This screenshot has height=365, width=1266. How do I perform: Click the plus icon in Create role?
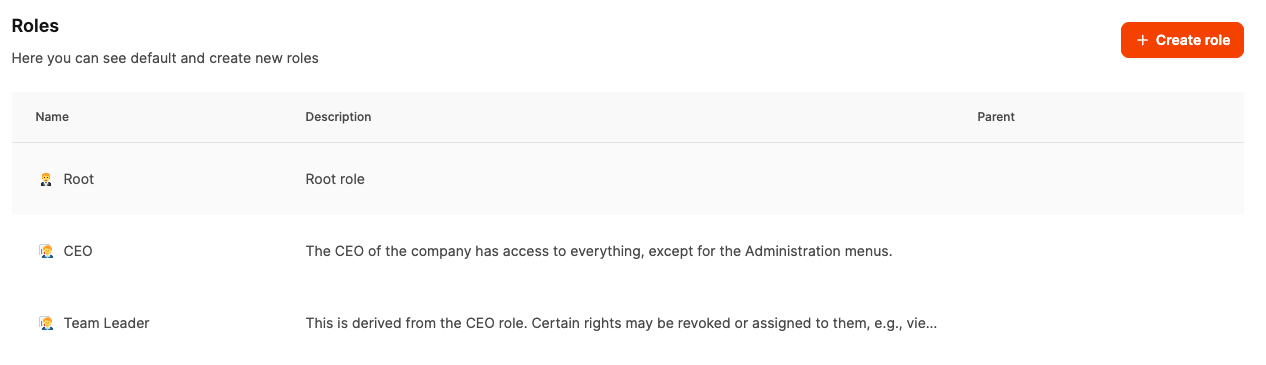(1143, 40)
